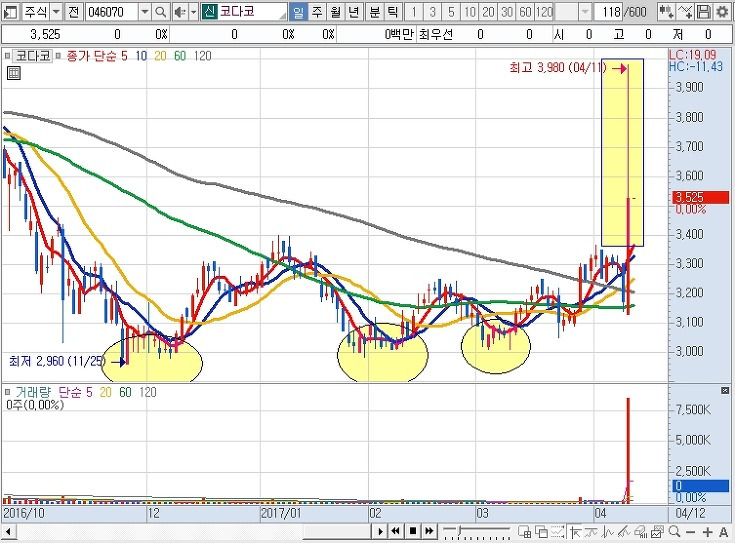Select the 30 interval button
The image size is (735, 543).
(x=507, y=12)
